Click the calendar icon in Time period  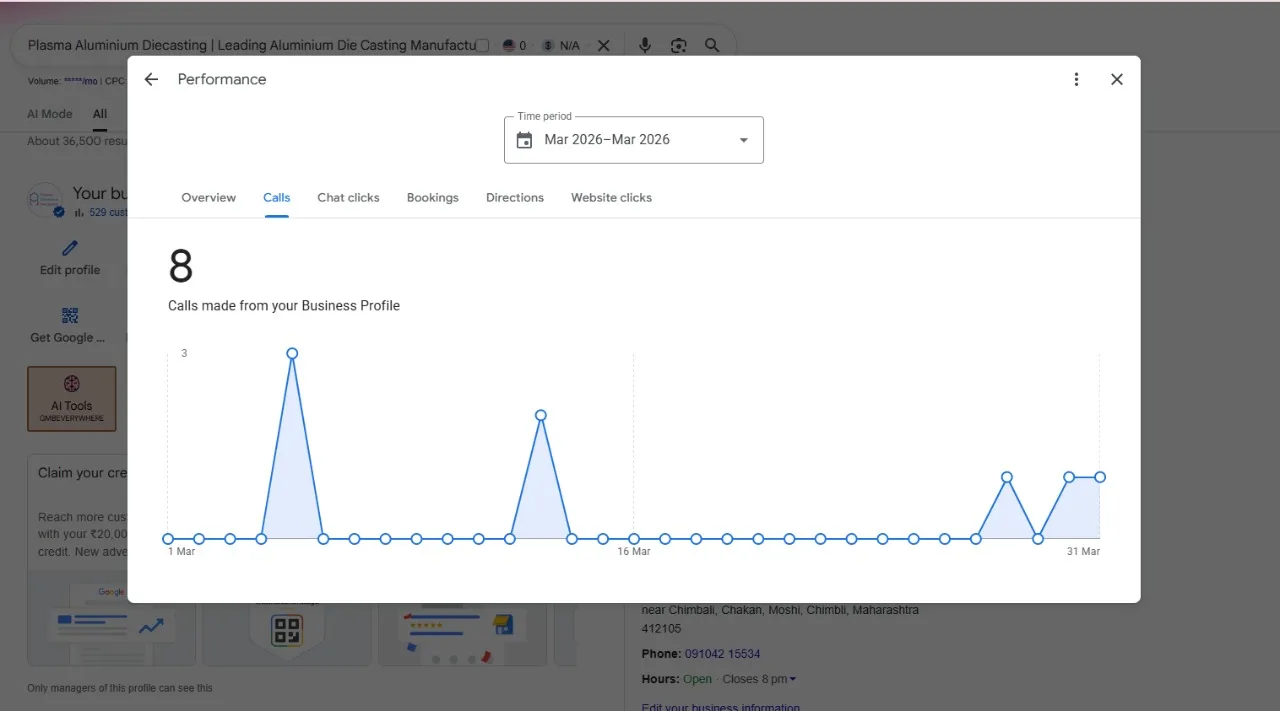click(x=524, y=140)
